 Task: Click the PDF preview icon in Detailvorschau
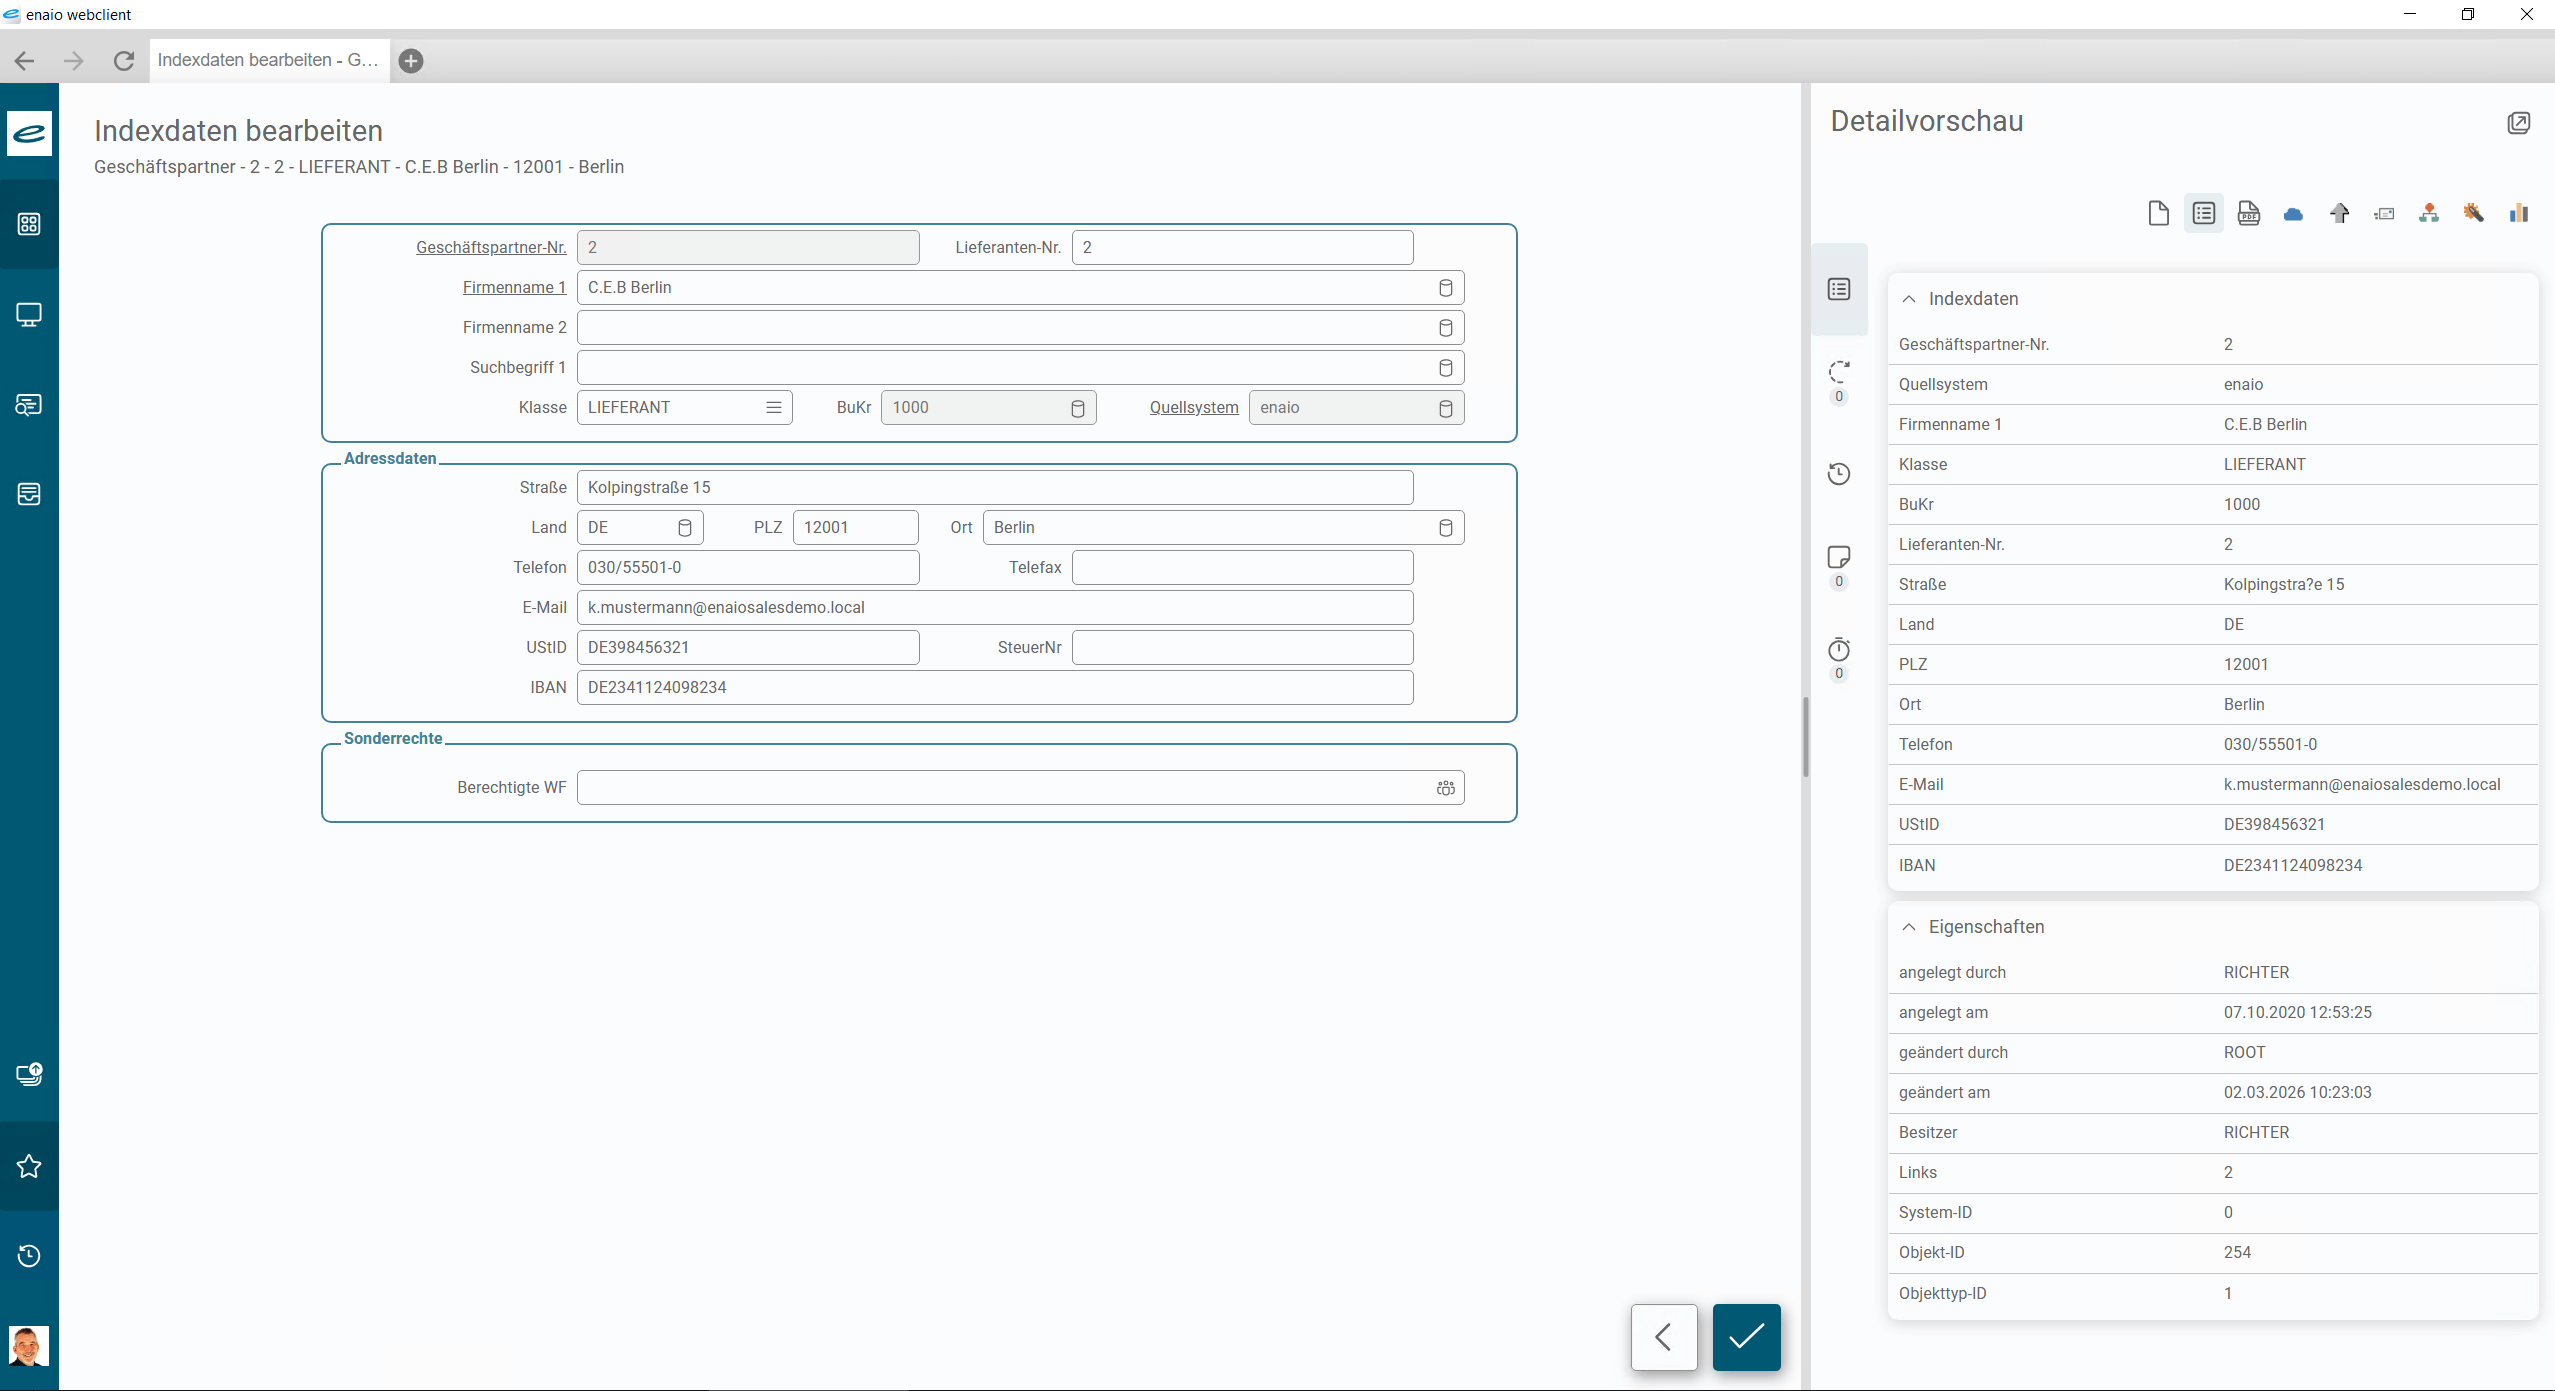pos(2248,213)
